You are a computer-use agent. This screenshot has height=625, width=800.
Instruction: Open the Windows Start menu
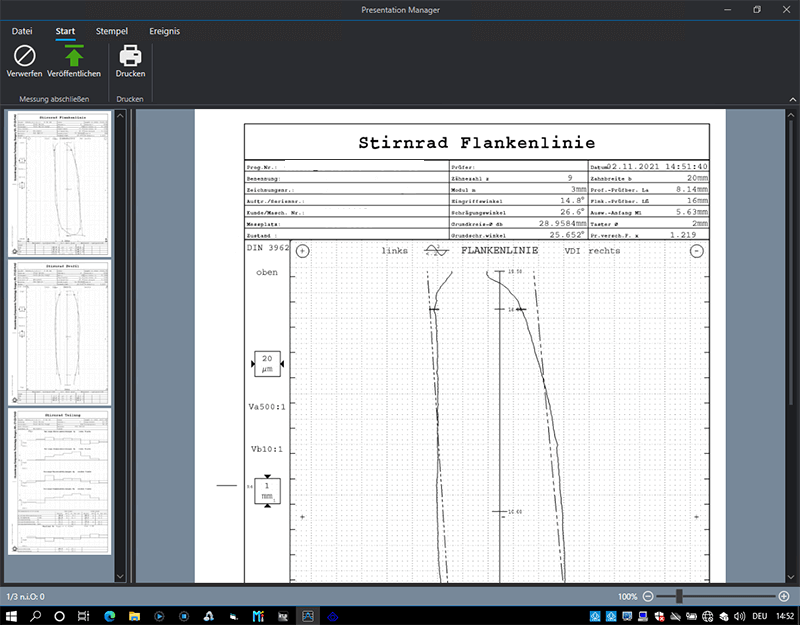pyautogui.click(x=11, y=616)
